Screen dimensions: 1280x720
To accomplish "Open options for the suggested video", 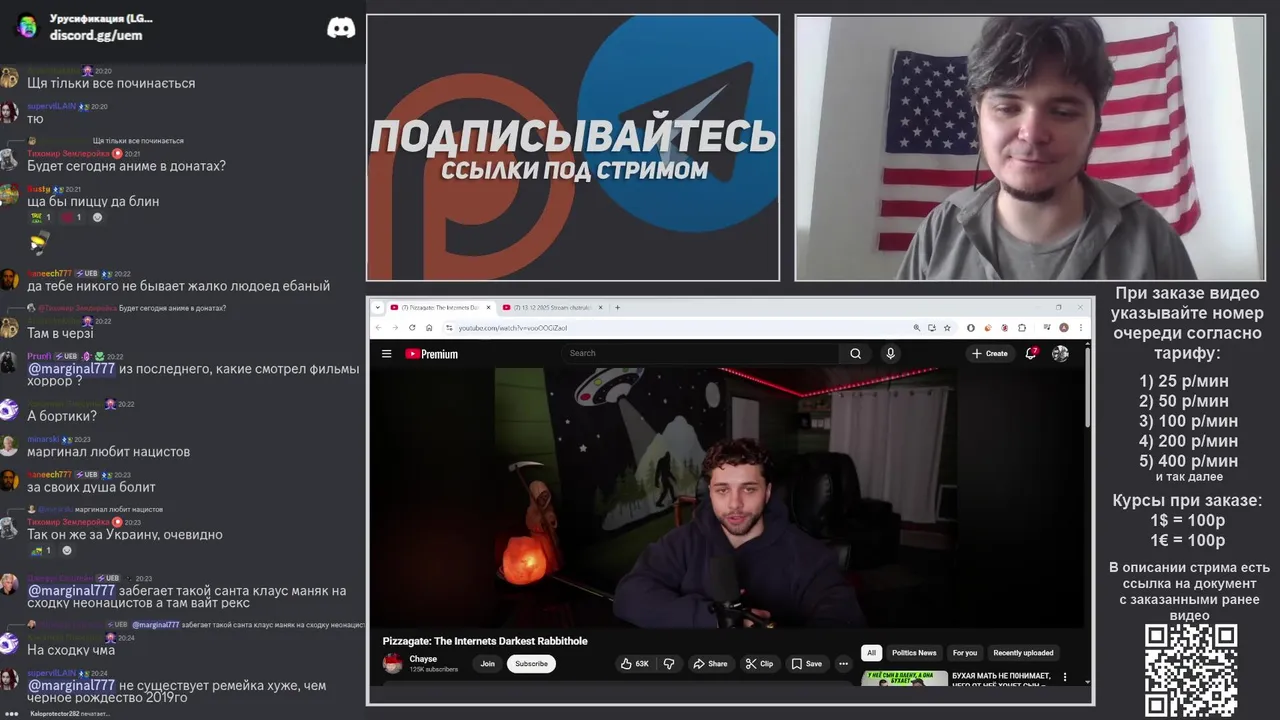I will point(1065,677).
